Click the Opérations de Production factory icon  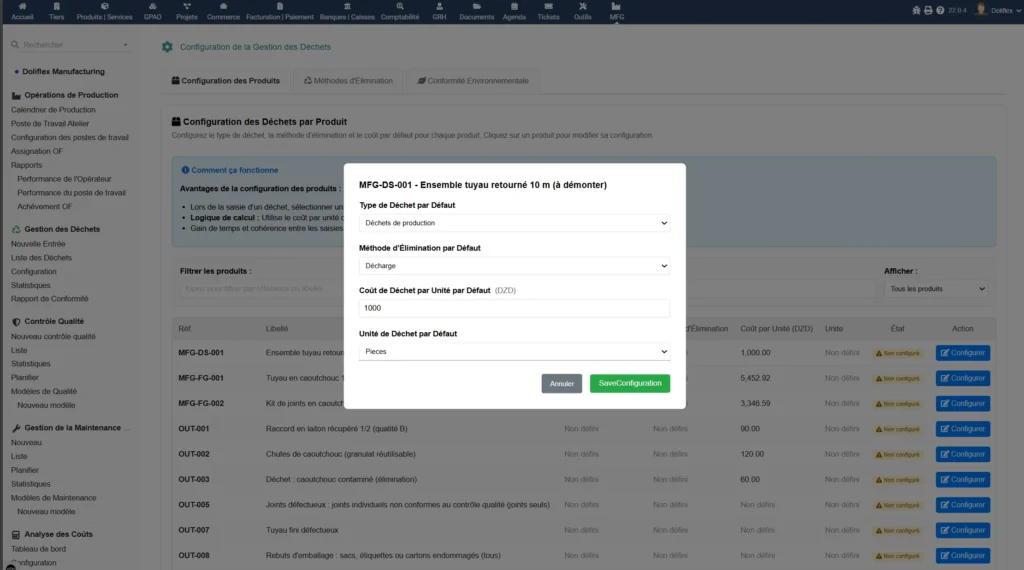pyautogui.click(x=16, y=95)
